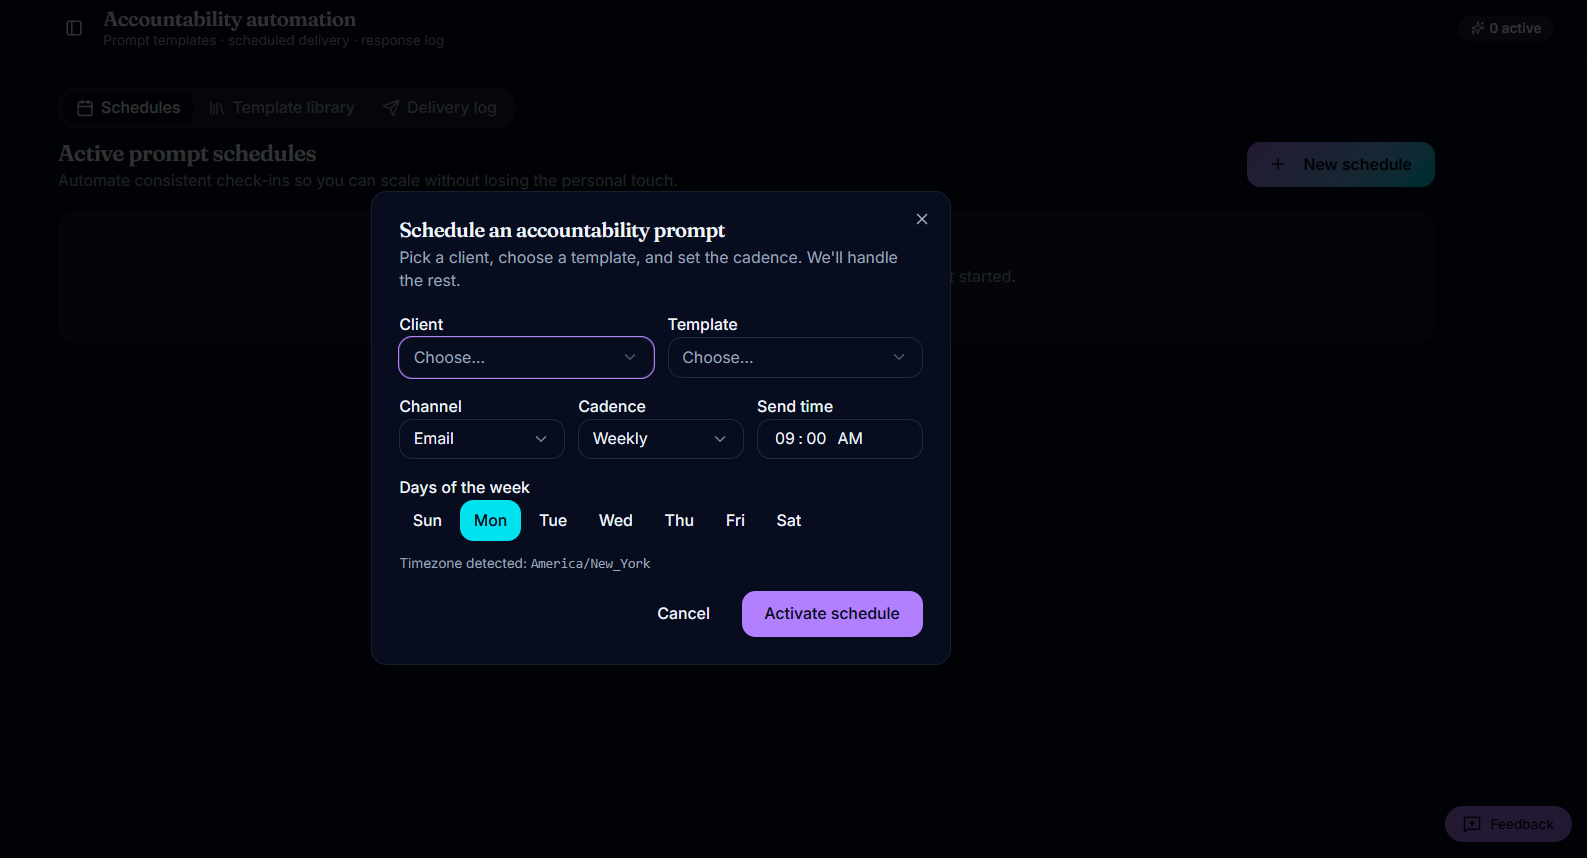
Task: Click the chevron arrow in Template selector
Action: click(x=899, y=357)
